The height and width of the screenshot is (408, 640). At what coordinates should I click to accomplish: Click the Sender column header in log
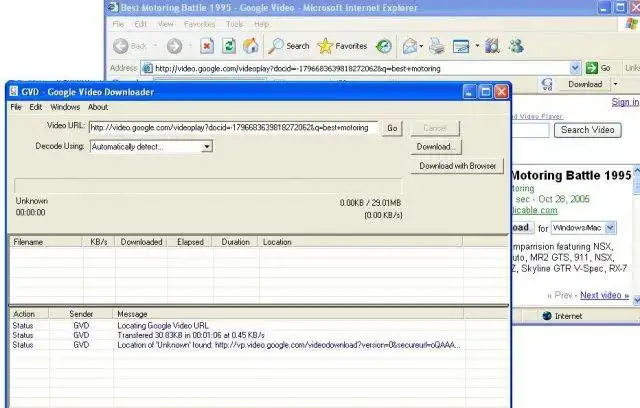[81, 314]
